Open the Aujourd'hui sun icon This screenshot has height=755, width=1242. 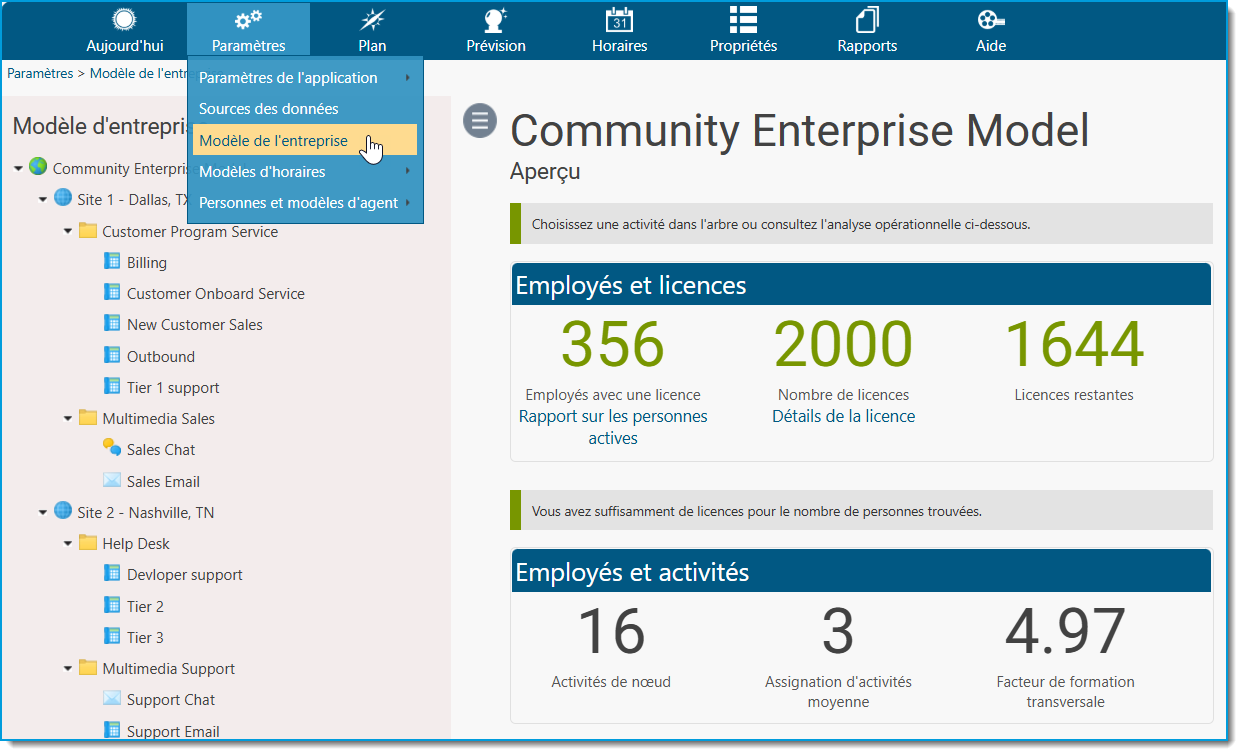coord(125,20)
